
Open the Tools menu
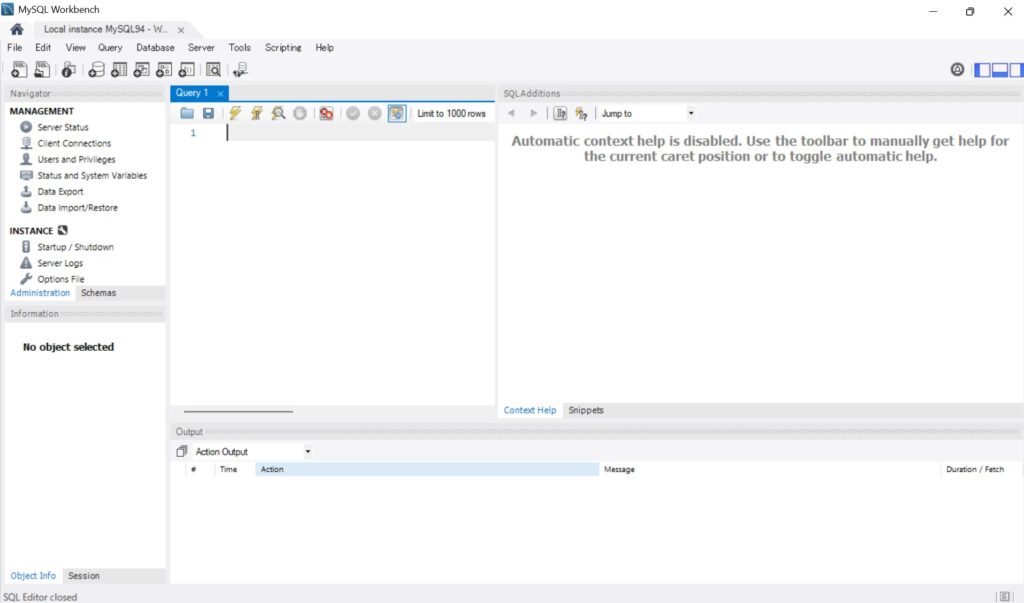coord(239,48)
